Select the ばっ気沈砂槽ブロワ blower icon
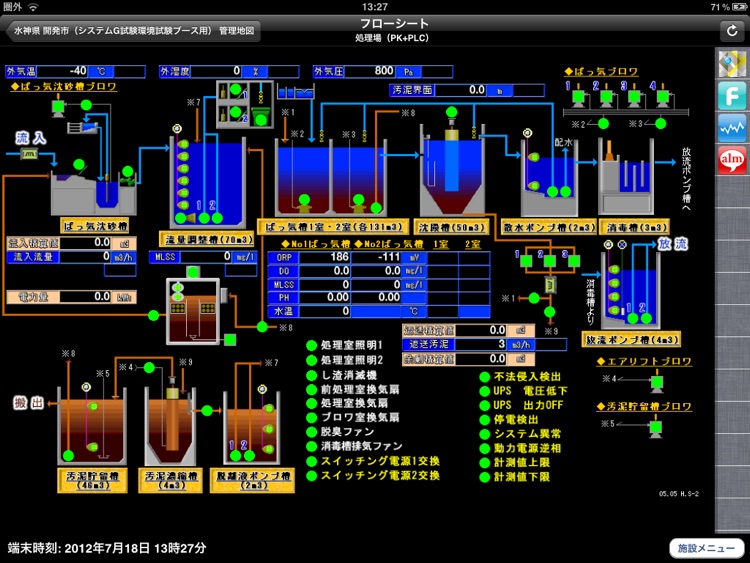The width and height of the screenshot is (750, 563). [58, 107]
